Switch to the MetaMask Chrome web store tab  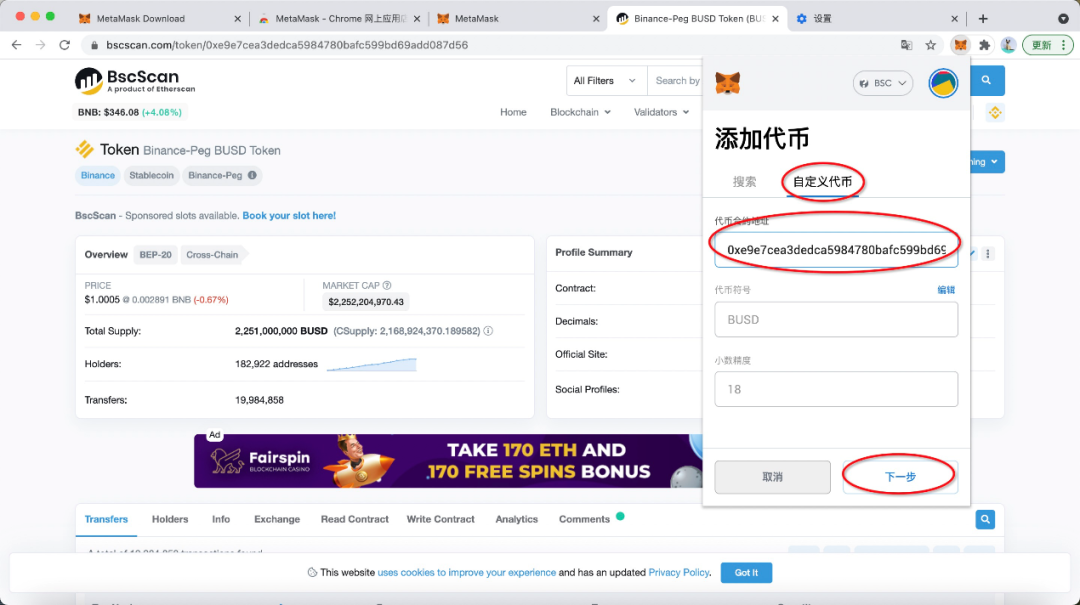click(338, 19)
